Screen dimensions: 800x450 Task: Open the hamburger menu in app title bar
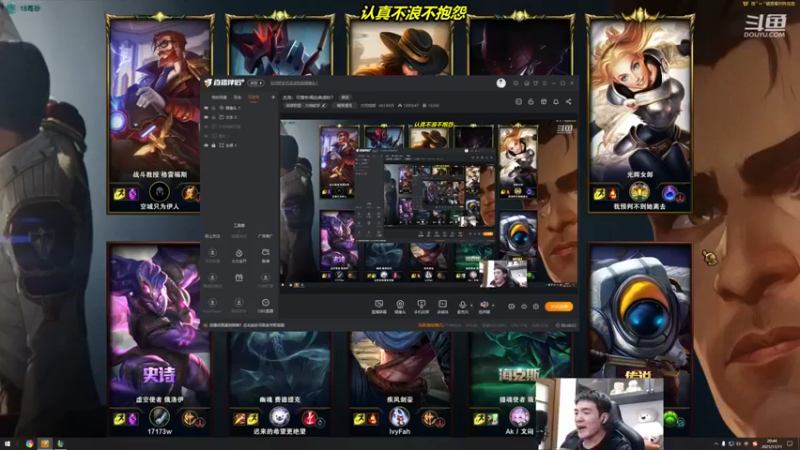(544, 83)
